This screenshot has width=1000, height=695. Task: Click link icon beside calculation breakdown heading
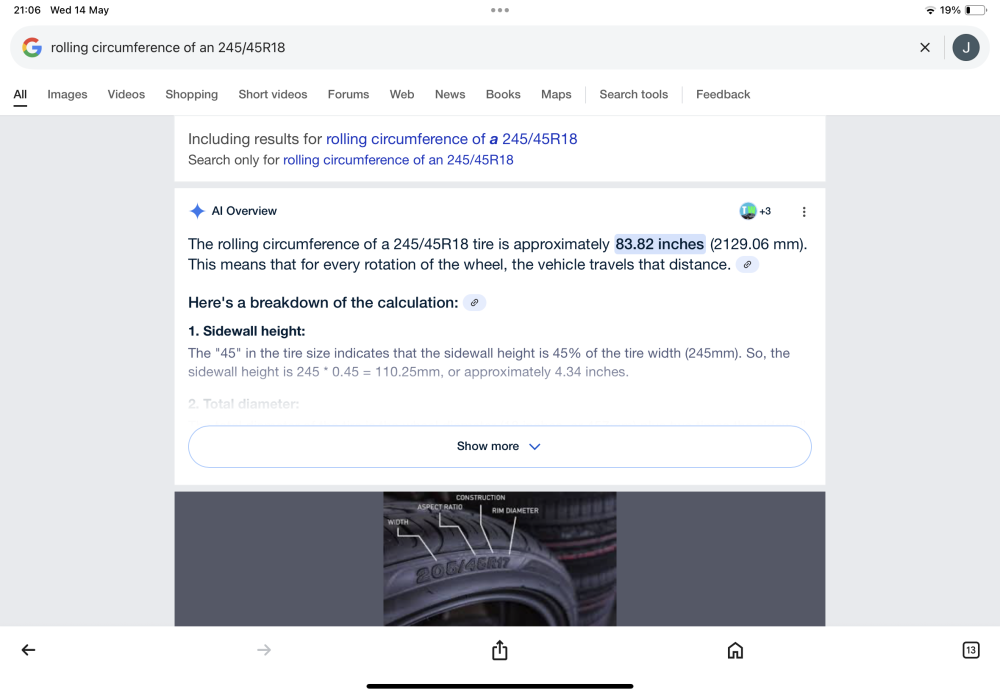click(x=474, y=303)
